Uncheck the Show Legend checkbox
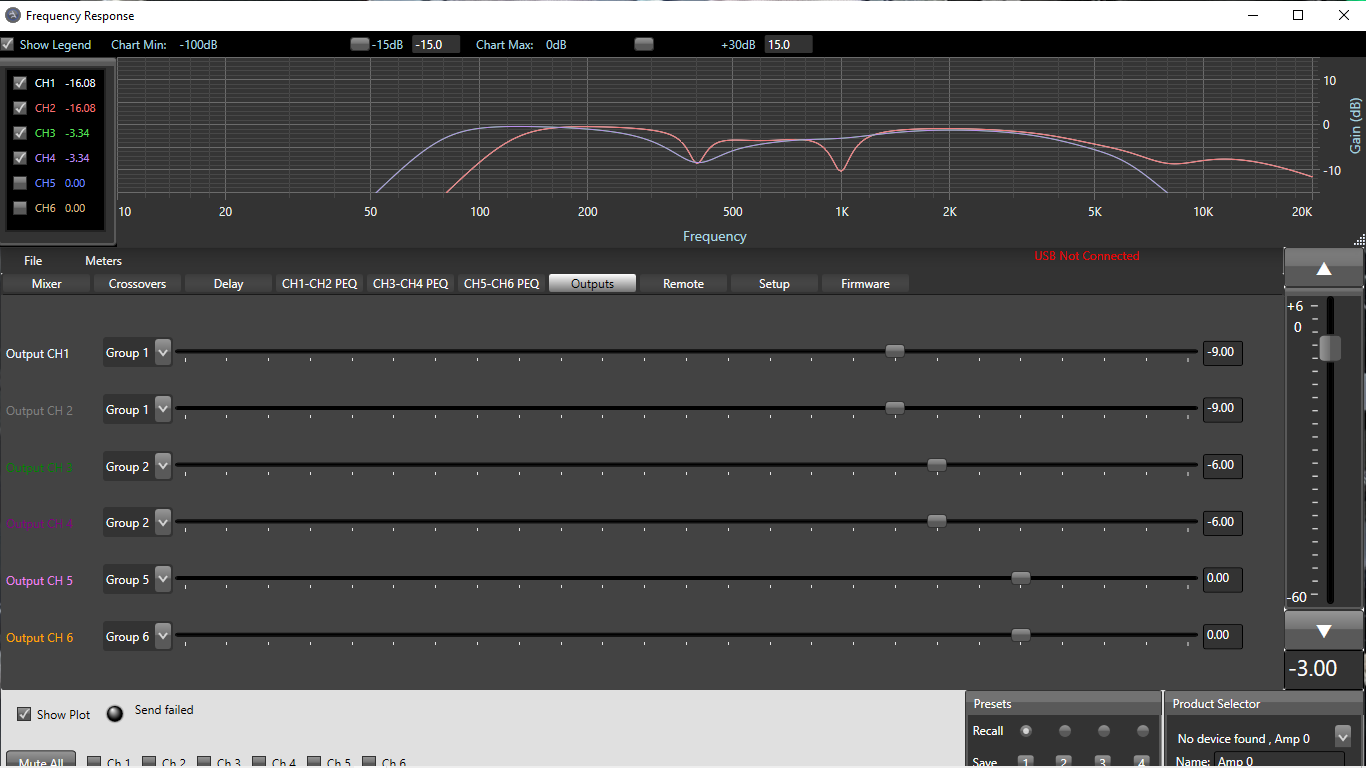The image size is (1366, 768). coord(8,45)
